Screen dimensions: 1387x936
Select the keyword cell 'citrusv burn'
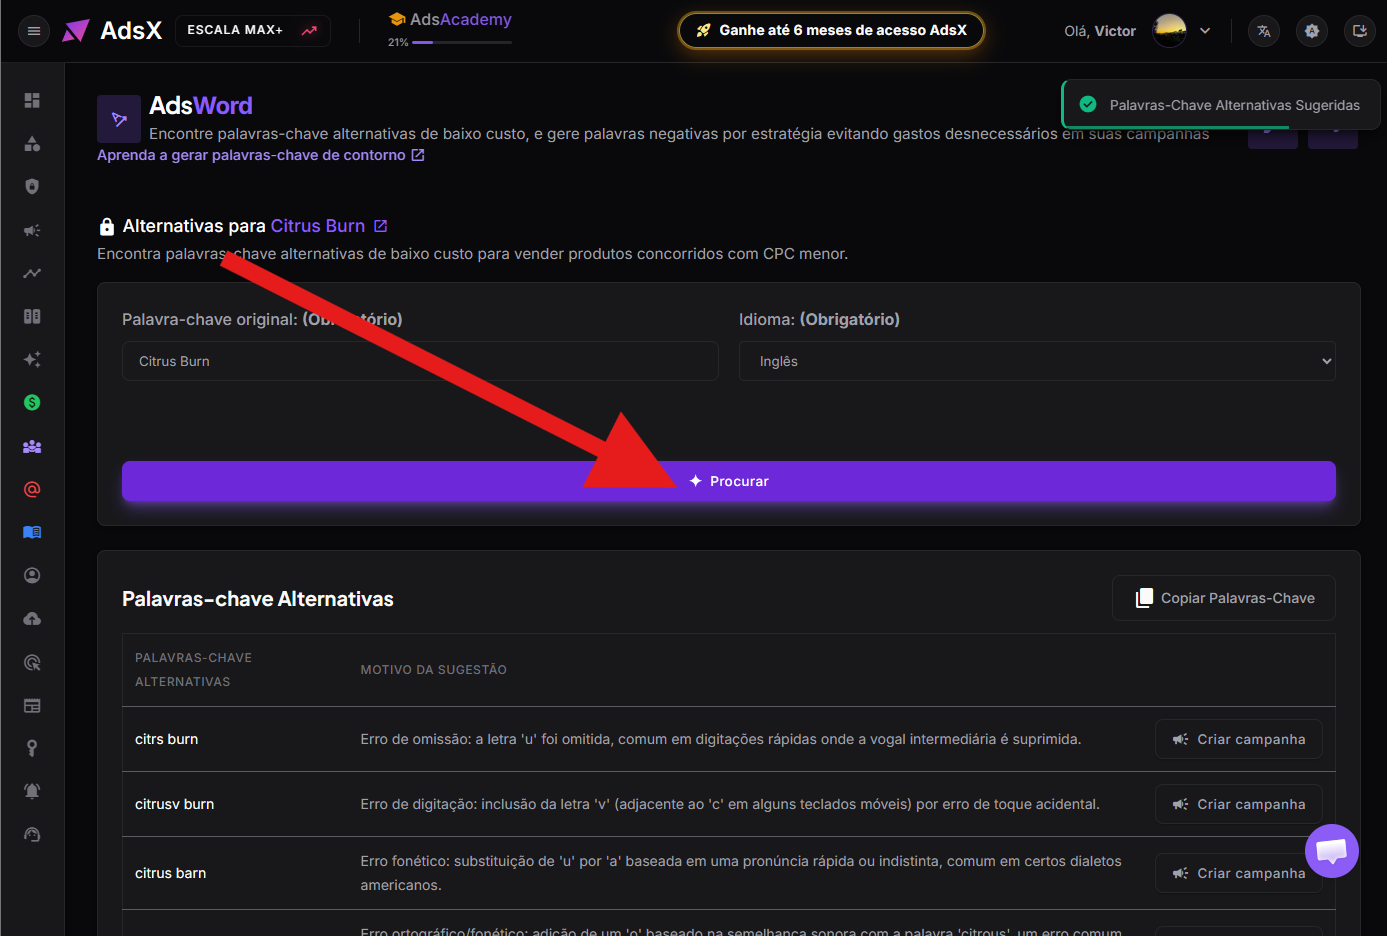175,804
